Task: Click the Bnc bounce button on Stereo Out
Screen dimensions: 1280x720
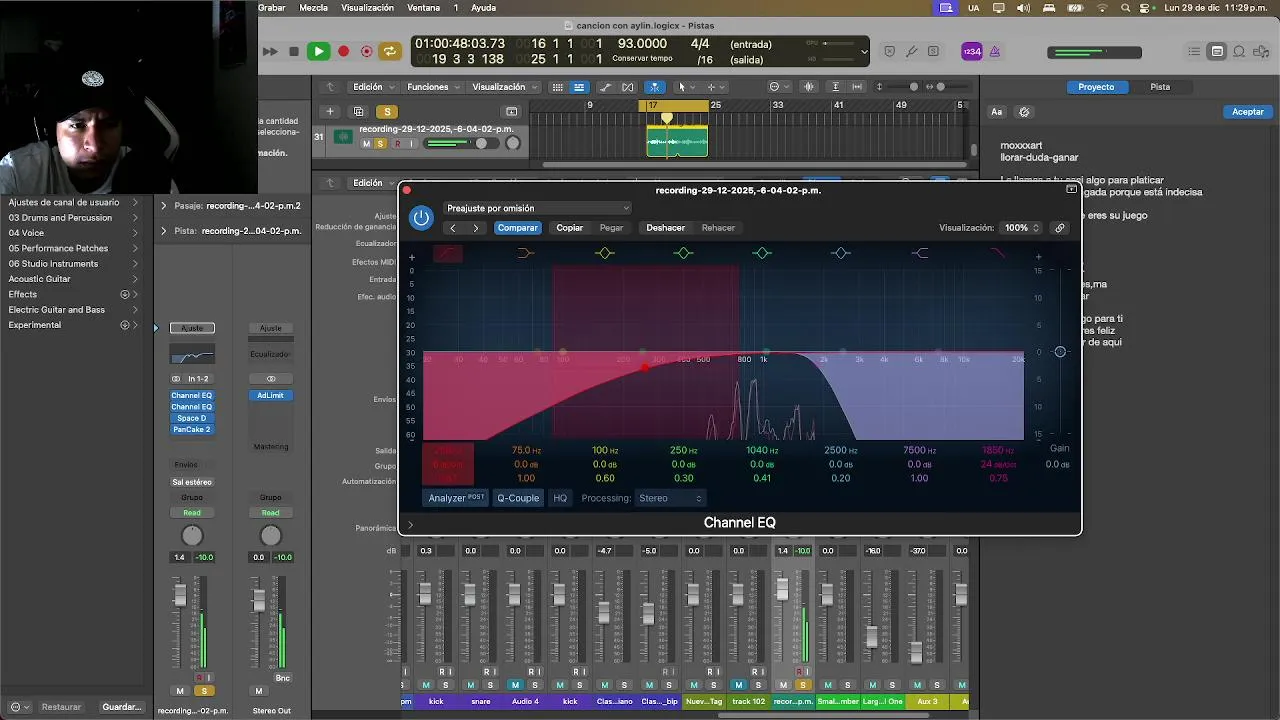Action: point(283,678)
